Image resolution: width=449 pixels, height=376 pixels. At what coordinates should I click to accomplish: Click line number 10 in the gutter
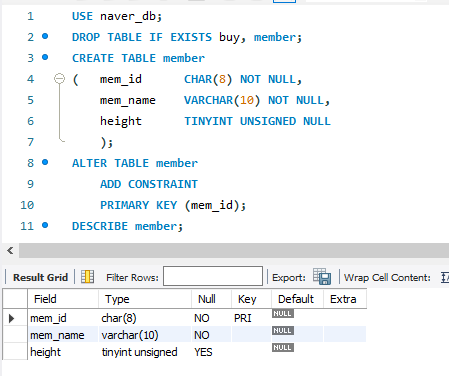coord(27,205)
